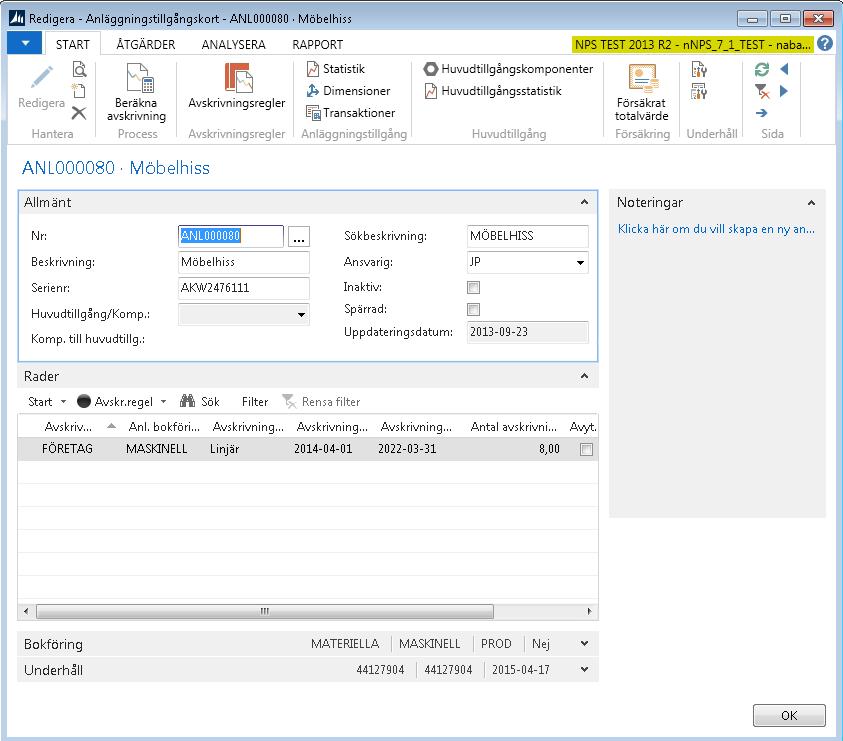Click the Sökbeskrivning field
The width and height of the screenshot is (843, 741).
point(527,236)
